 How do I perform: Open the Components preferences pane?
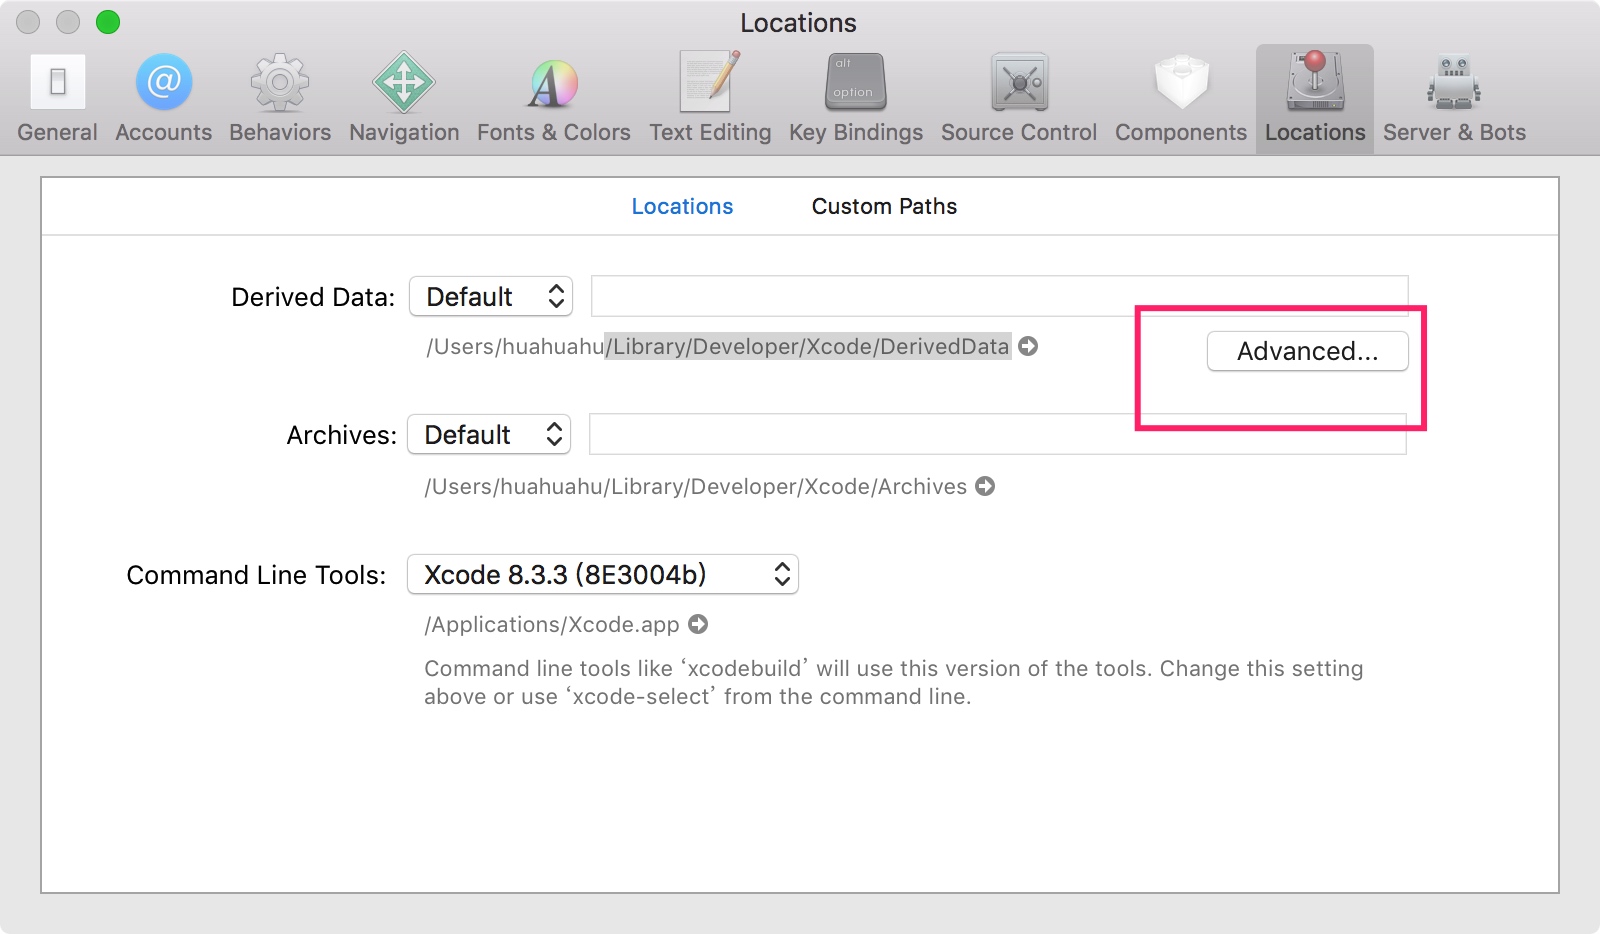tap(1181, 98)
